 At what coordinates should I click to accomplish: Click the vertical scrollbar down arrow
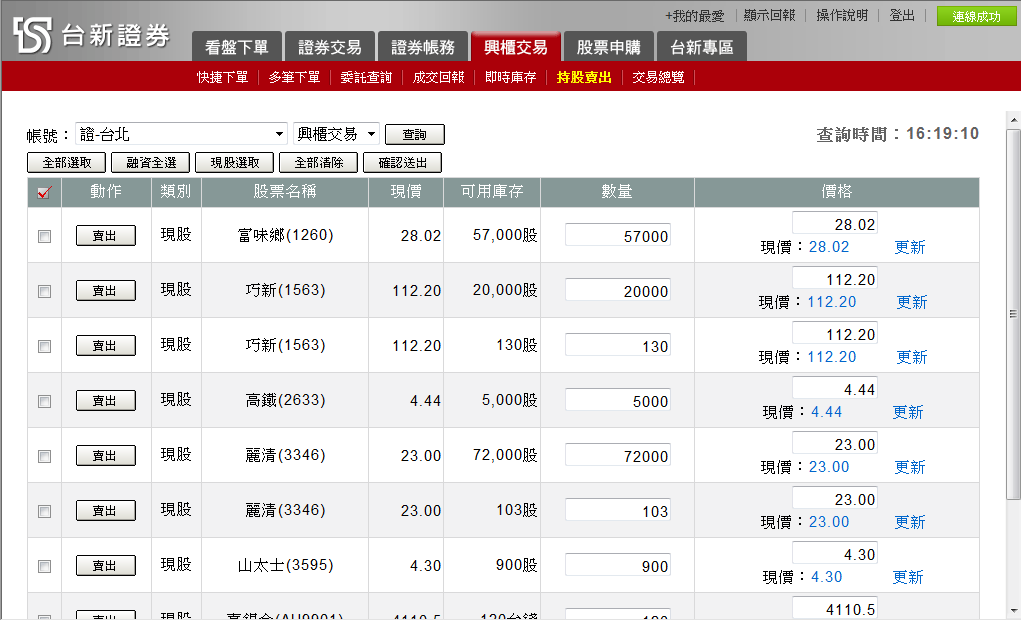point(1013,612)
